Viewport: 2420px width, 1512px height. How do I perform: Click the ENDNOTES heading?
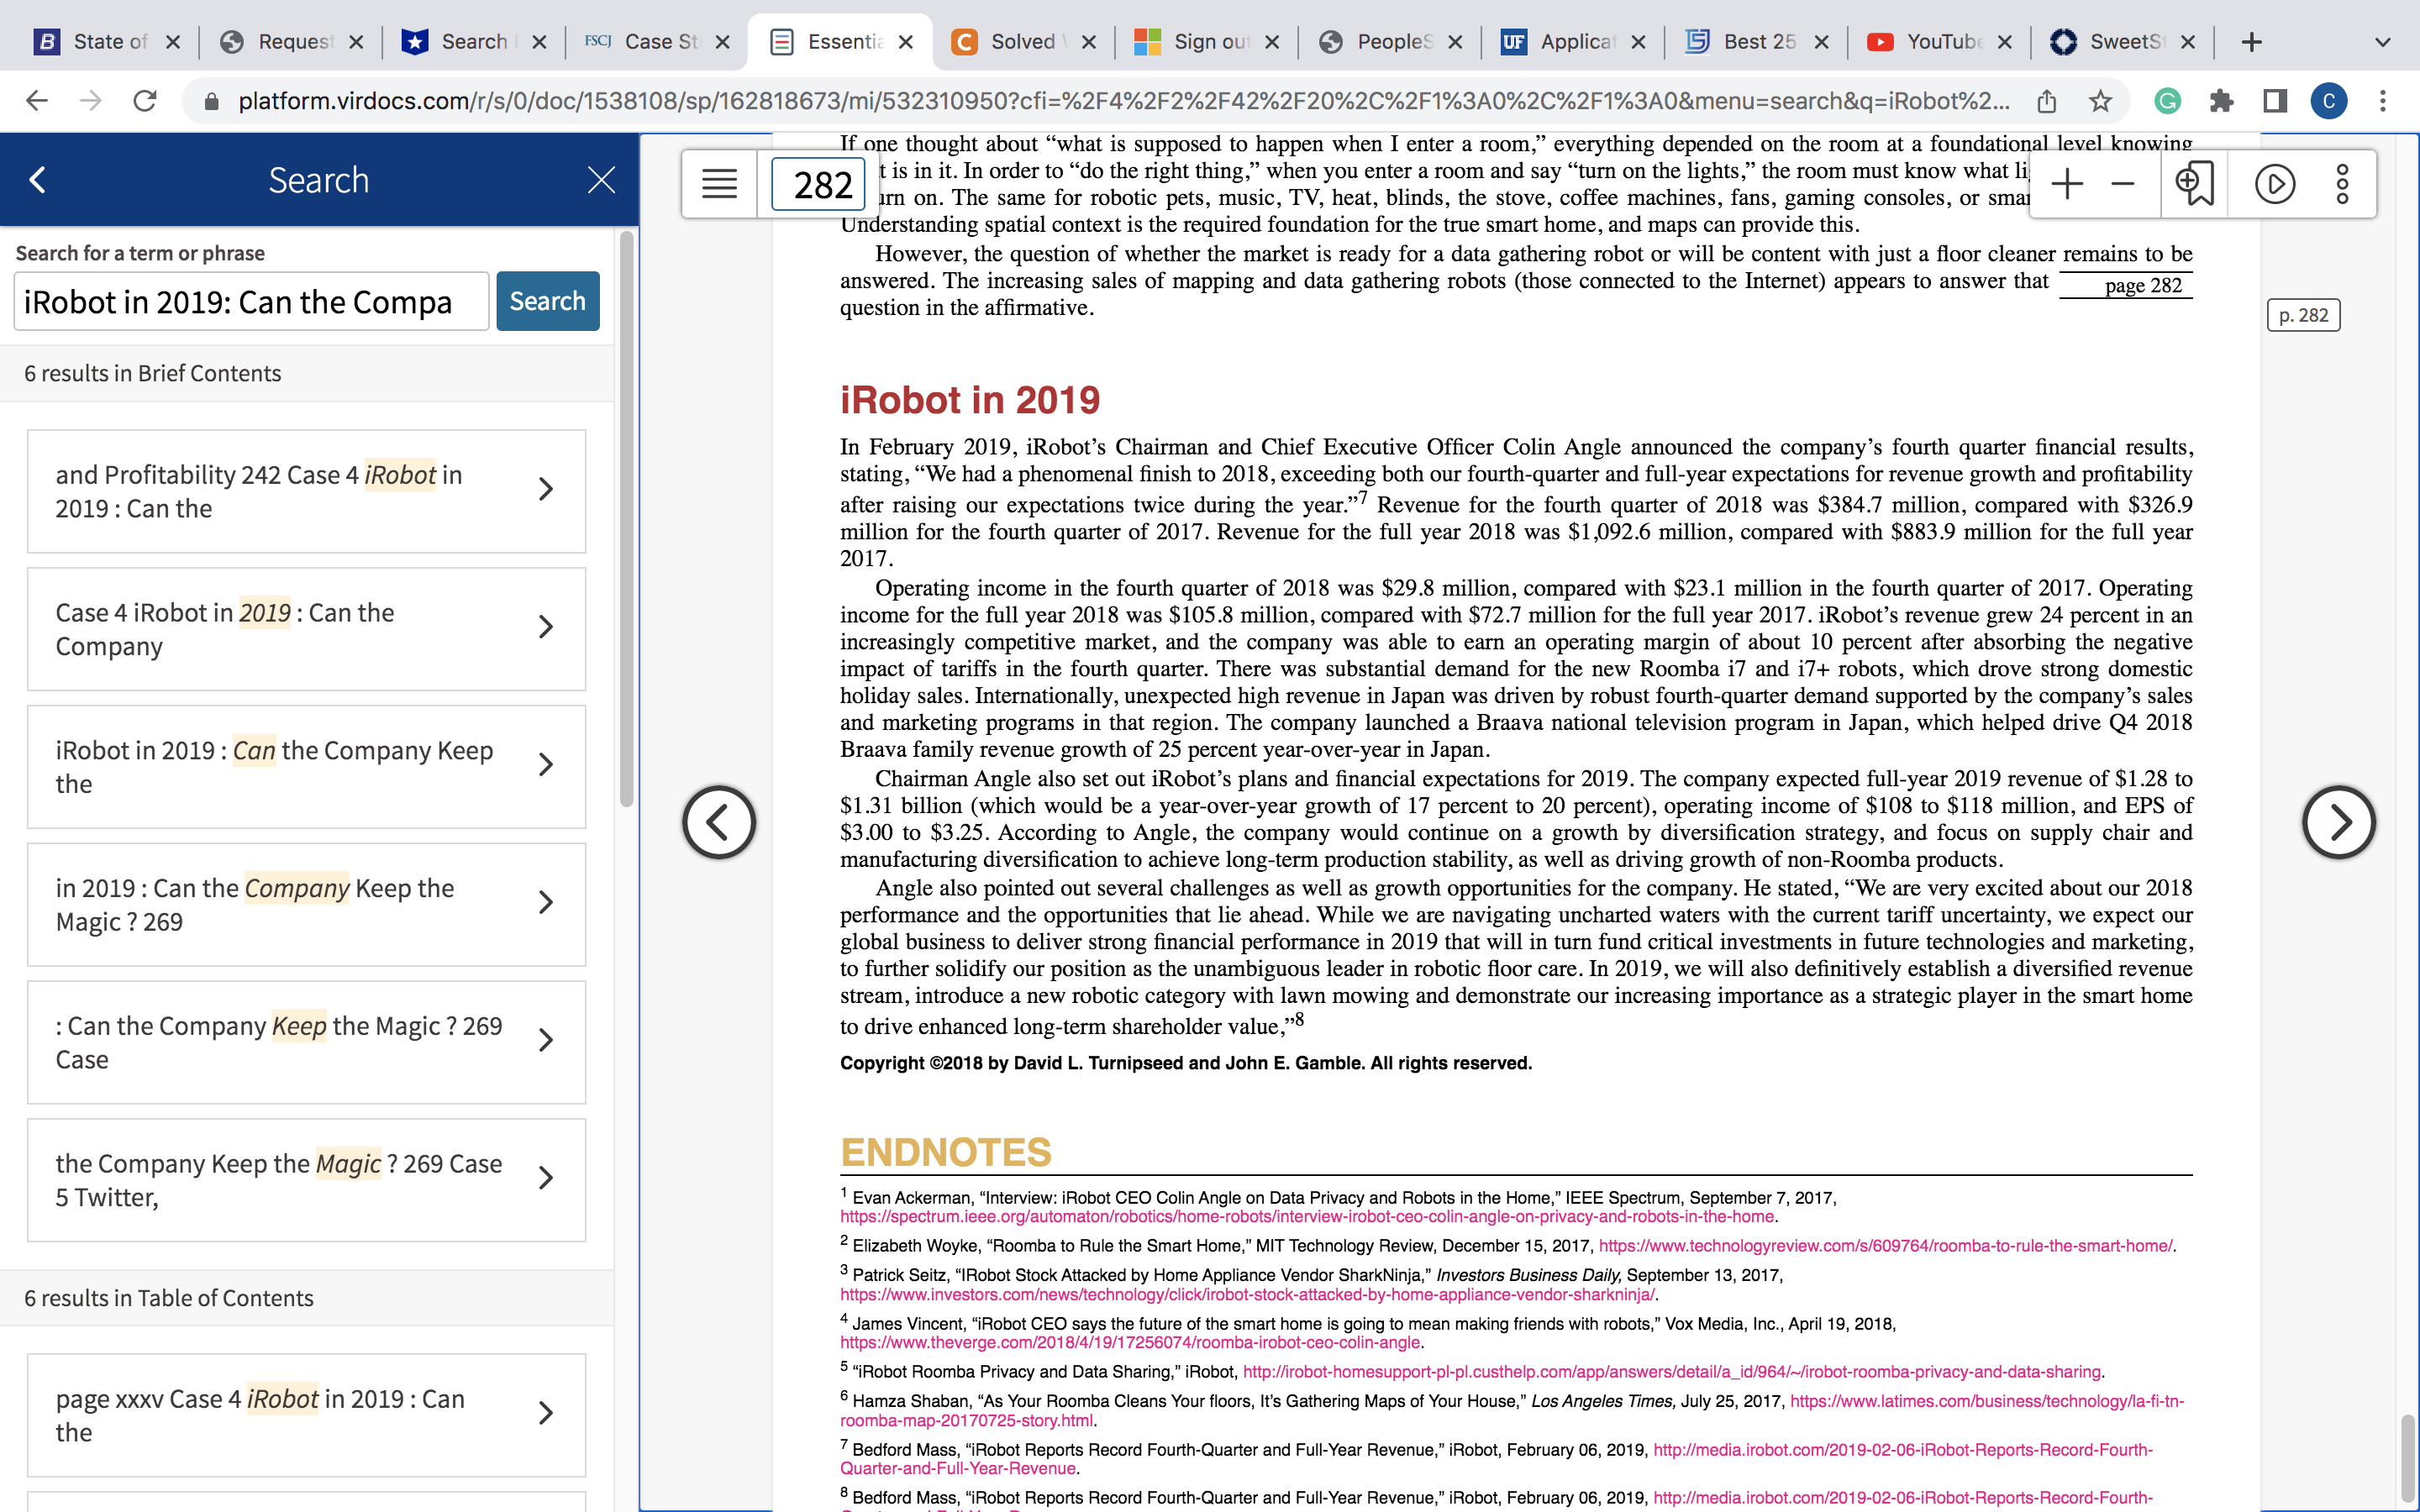[x=946, y=1152]
